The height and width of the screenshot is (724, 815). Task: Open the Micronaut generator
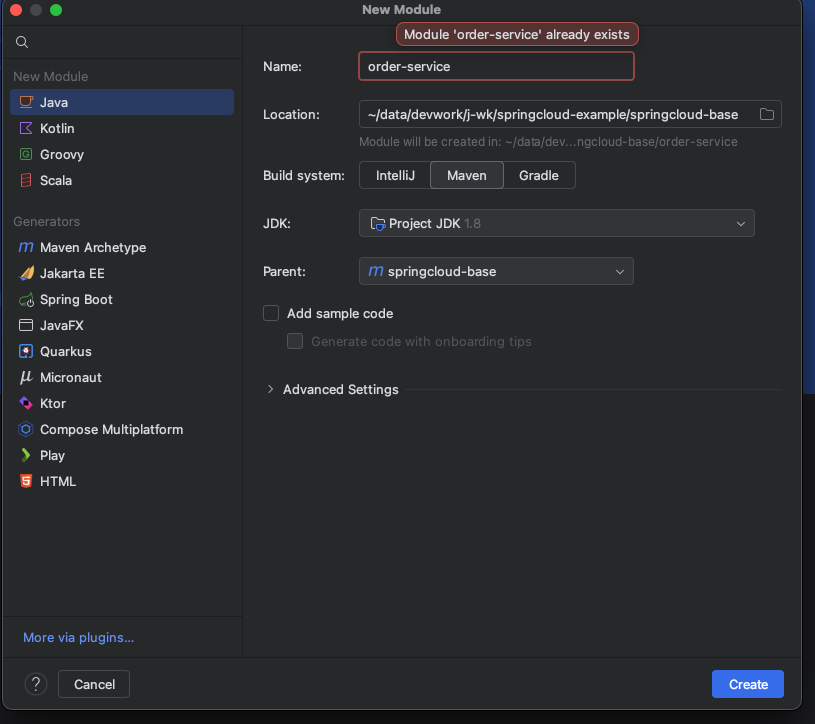(70, 377)
